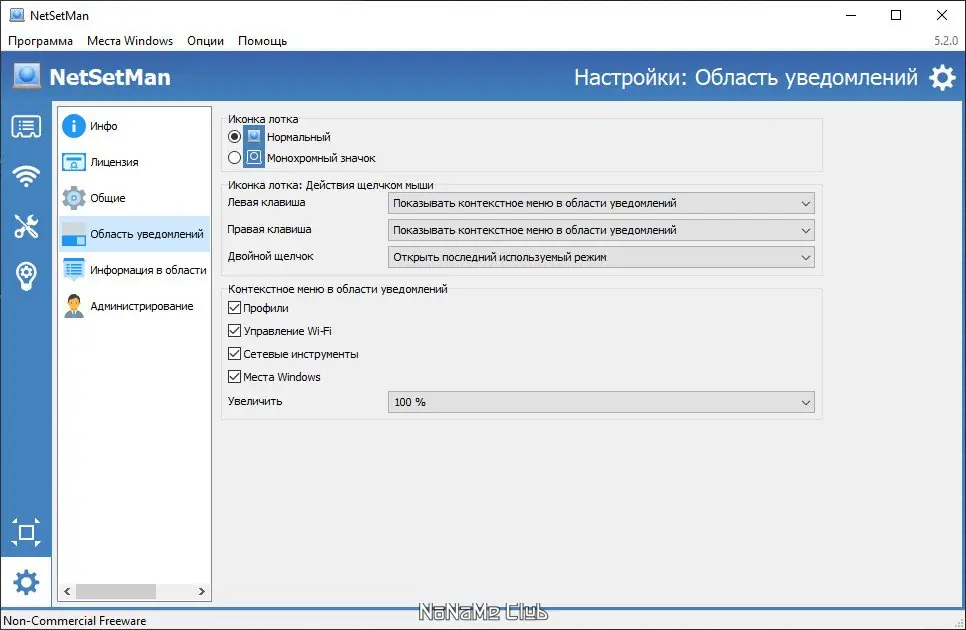
Task: Uncheck the Сетевые инструменты checkbox
Action: pos(234,353)
